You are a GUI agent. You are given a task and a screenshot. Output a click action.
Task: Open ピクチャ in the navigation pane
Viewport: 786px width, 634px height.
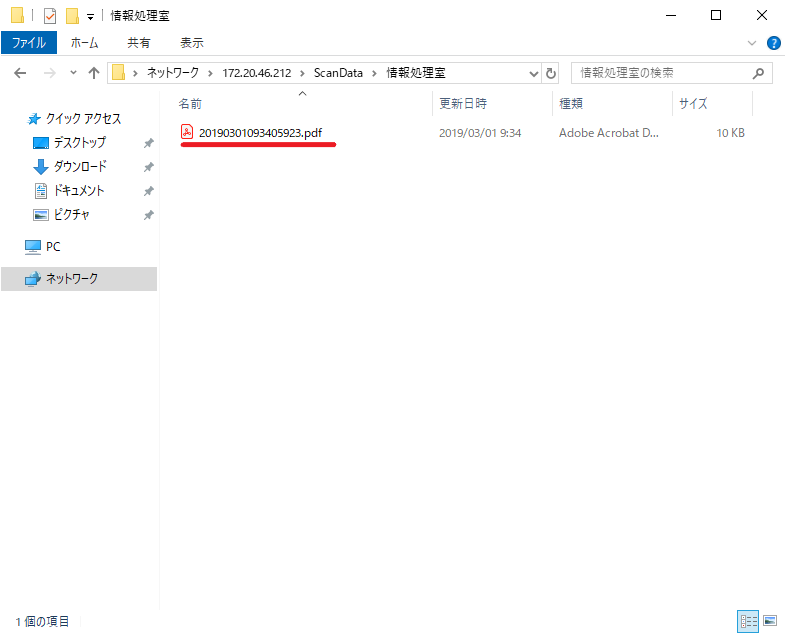pyautogui.click(x=61, y=215)
